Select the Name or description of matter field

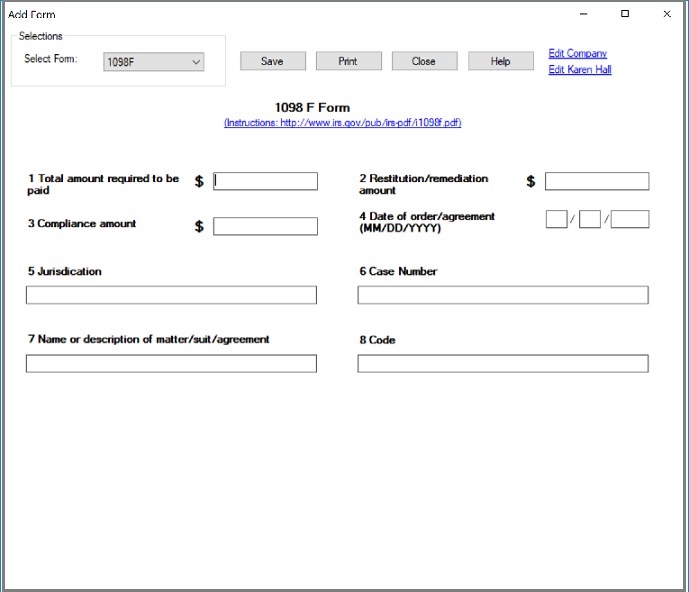(171, 364)
